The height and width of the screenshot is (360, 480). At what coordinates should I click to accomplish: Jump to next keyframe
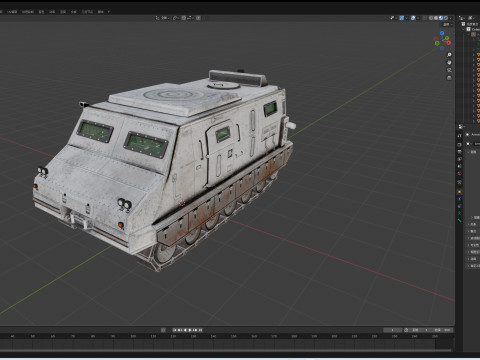pyautogui.click(x=196, y=330)
